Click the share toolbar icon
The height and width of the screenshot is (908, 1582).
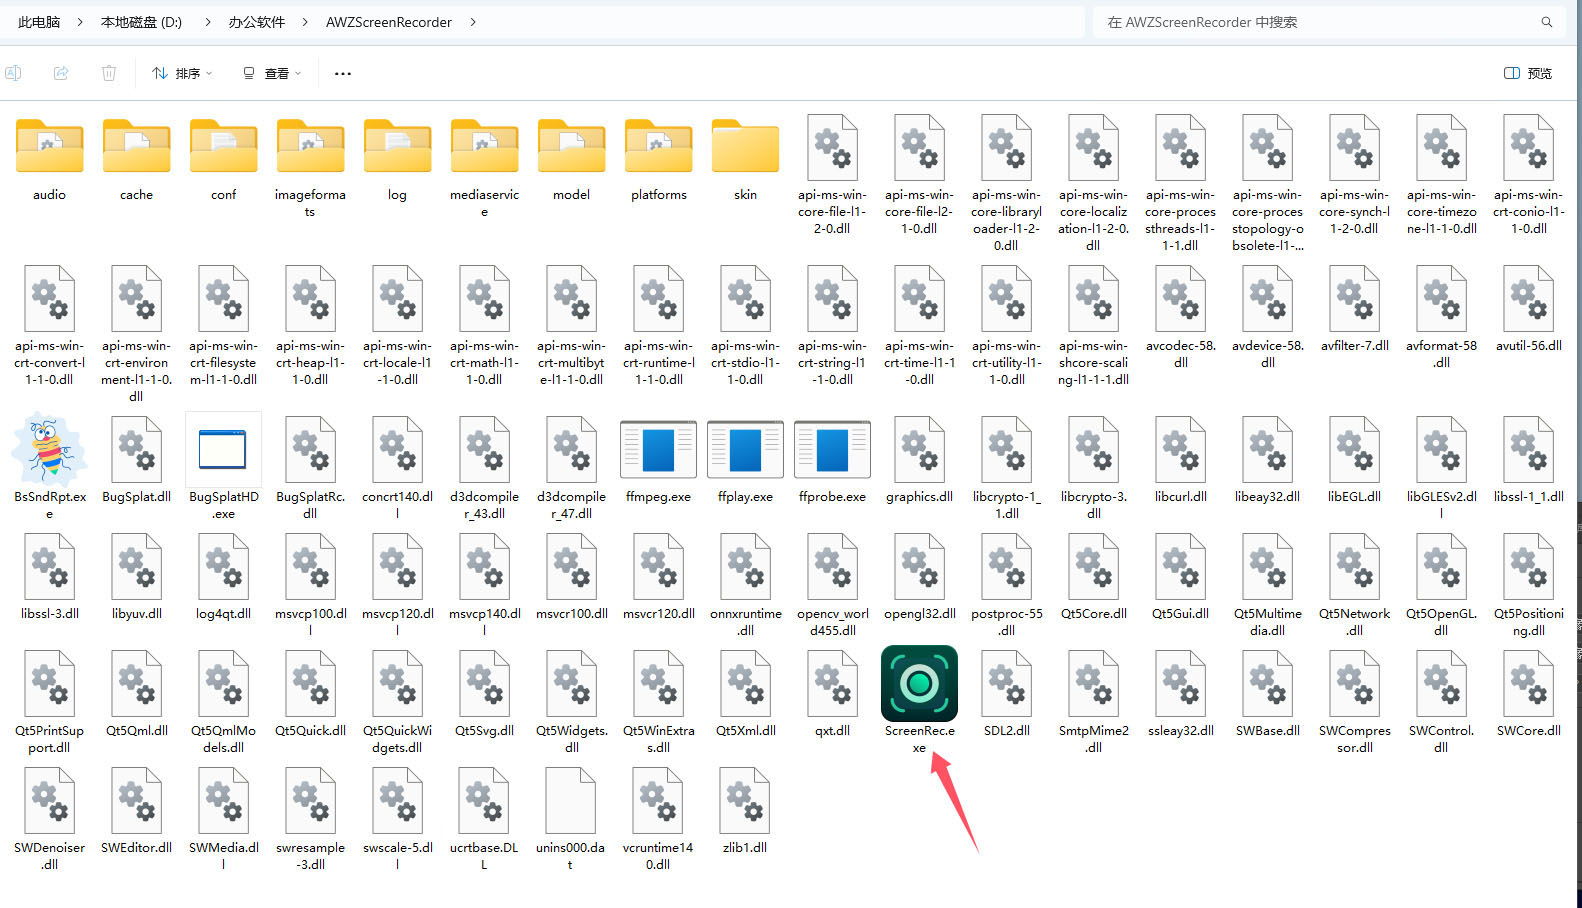pyautogui.click(x=61, y=73)
